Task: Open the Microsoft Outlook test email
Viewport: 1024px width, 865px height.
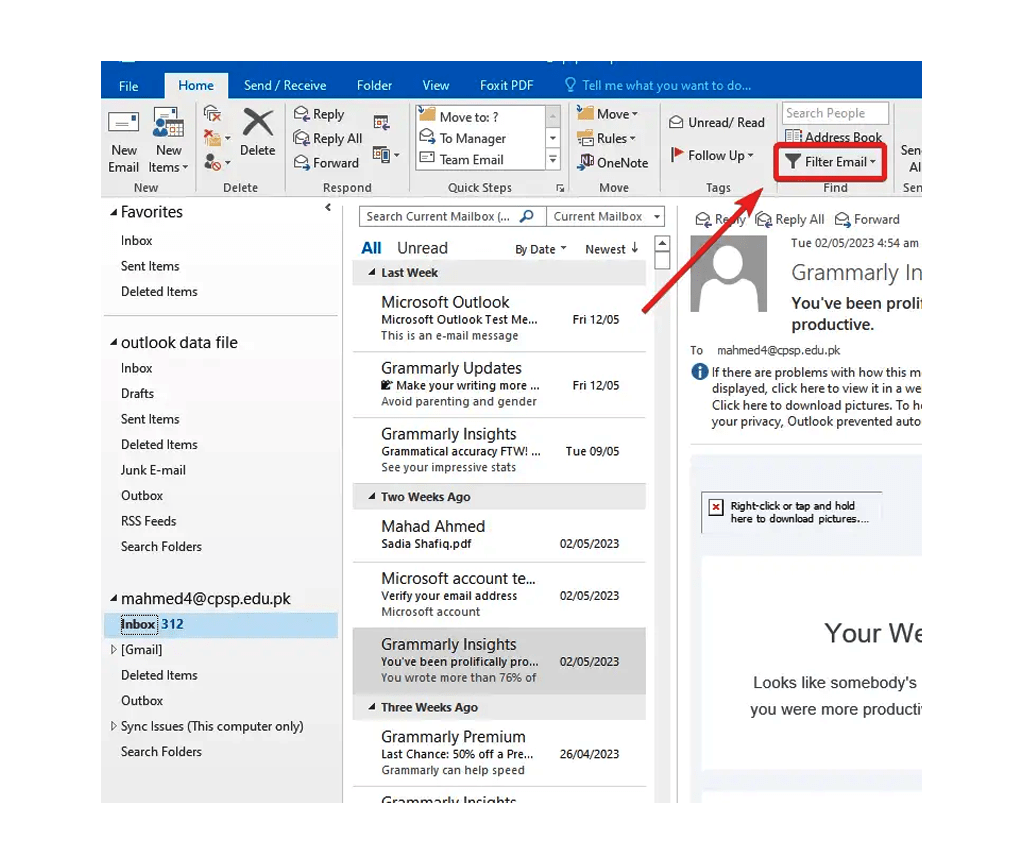Action: click(500, 319)
